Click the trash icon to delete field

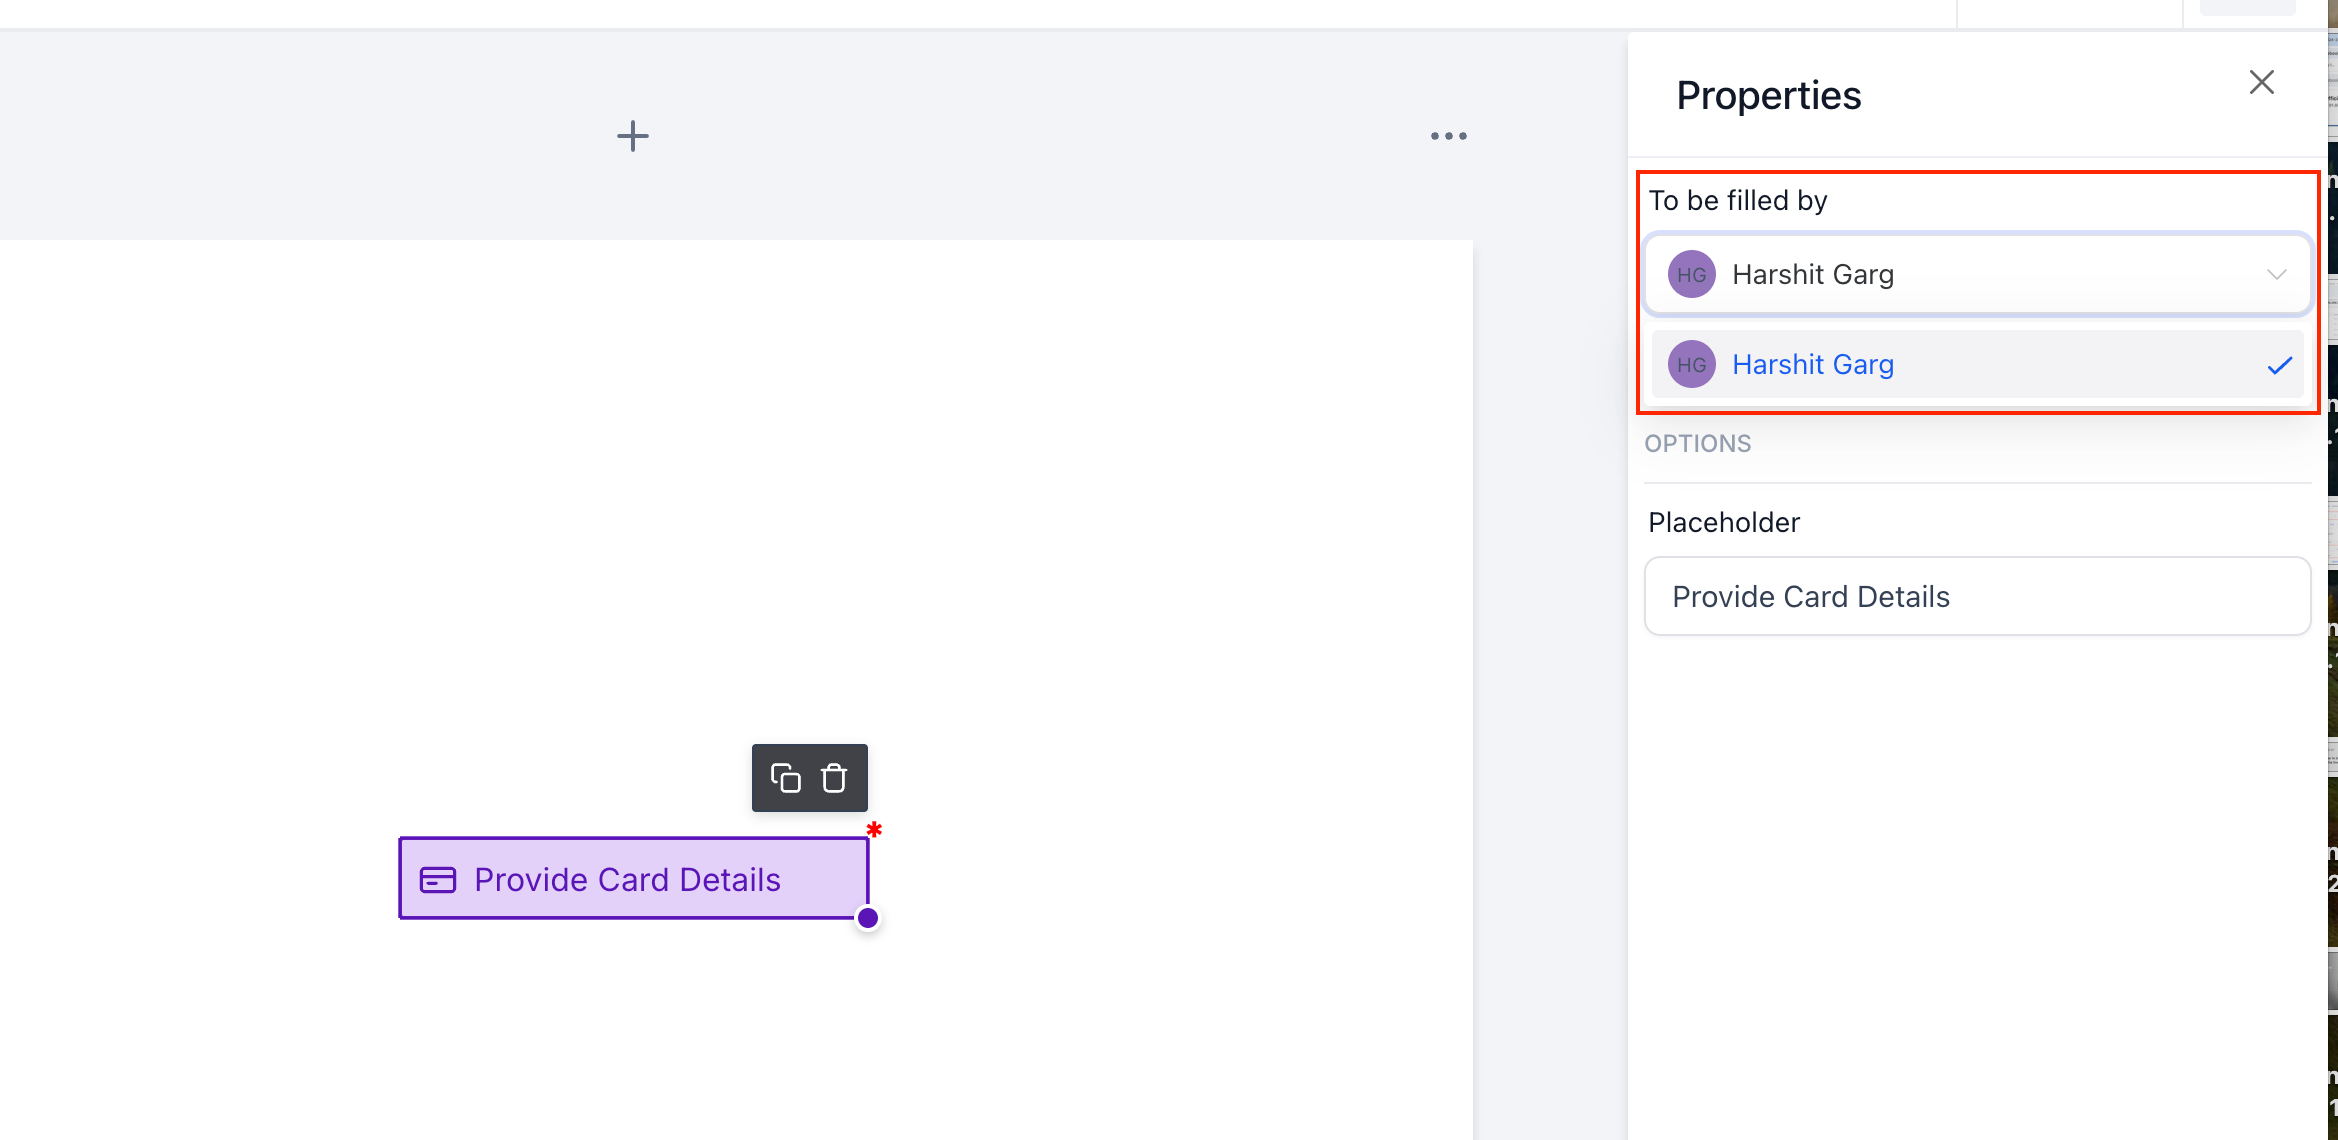click(x=834, y=777)
